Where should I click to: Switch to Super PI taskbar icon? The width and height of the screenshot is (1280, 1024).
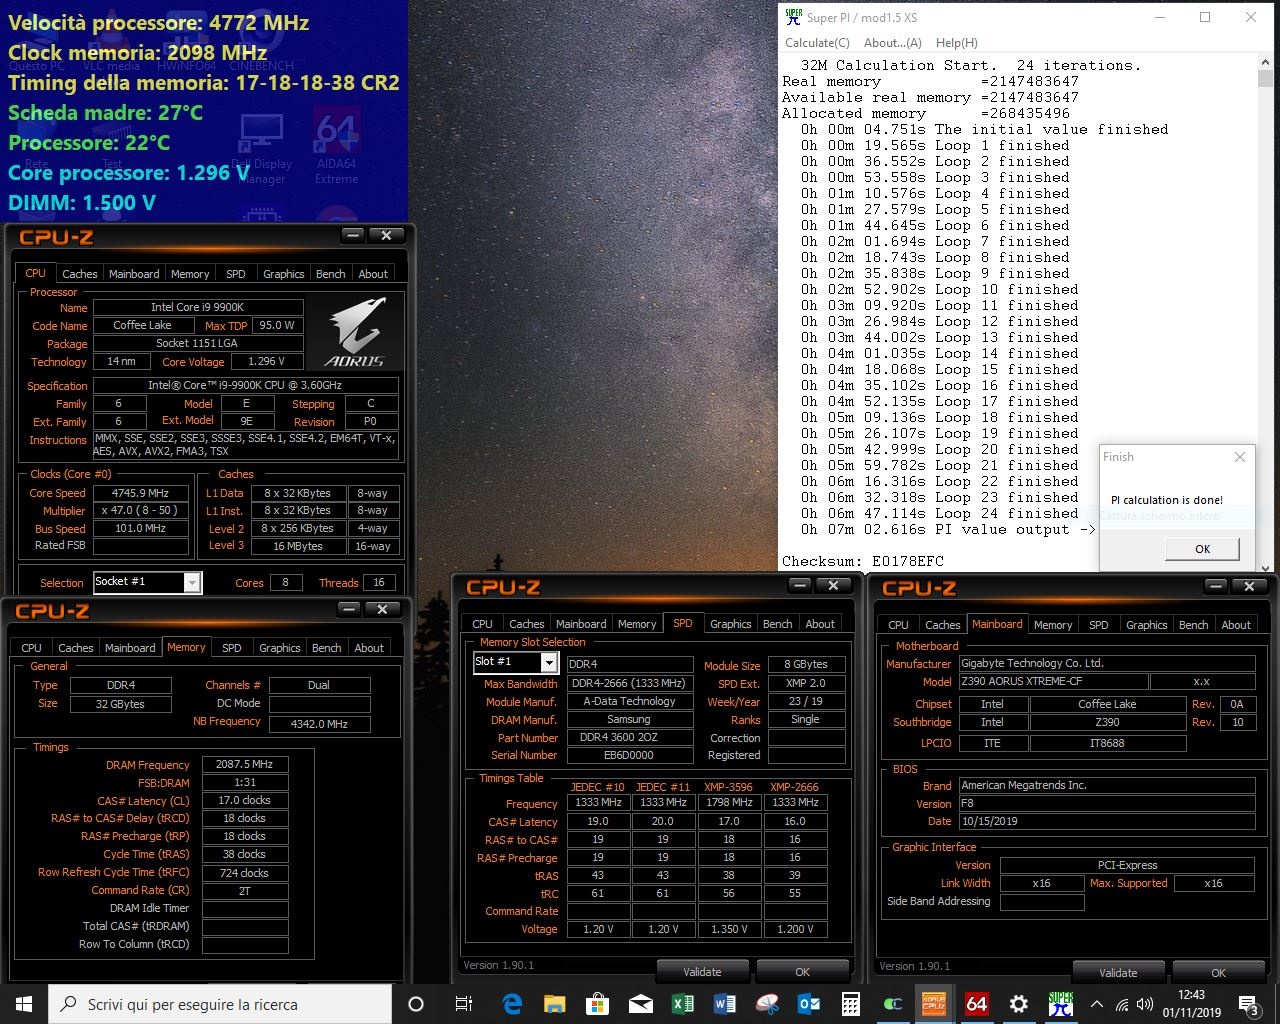pyautogui.click(x=1061, y=1004)
